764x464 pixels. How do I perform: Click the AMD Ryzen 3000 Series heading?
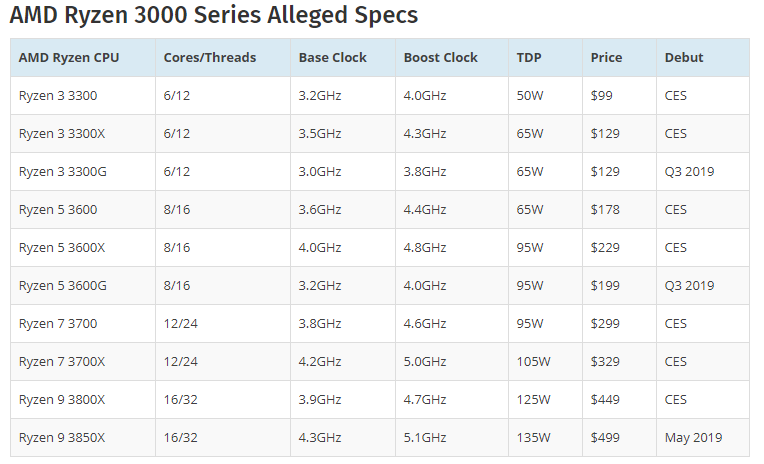pyautogui.click(x=214, y=15)
